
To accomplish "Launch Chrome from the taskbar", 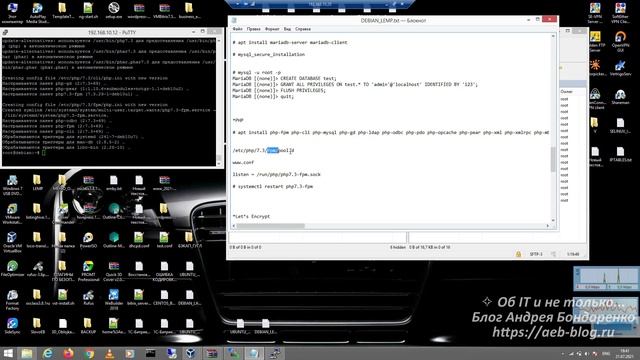I will coord(89,353).
